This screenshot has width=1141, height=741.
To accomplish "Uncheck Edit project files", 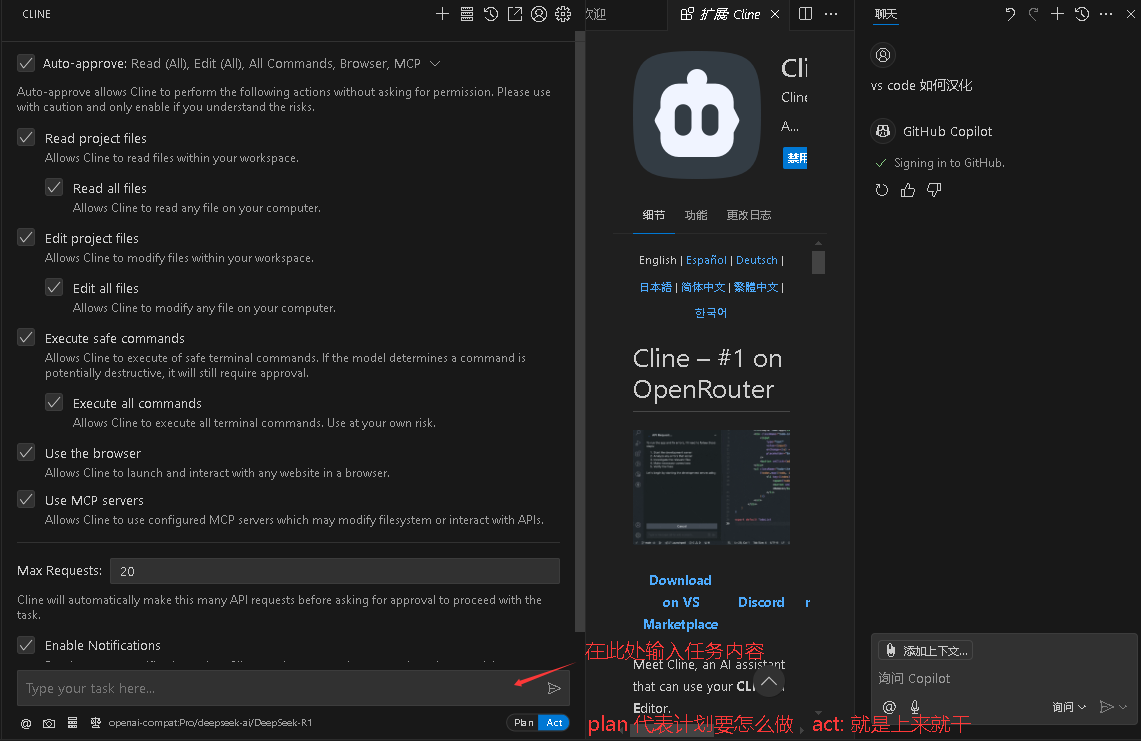I will 25,237.
